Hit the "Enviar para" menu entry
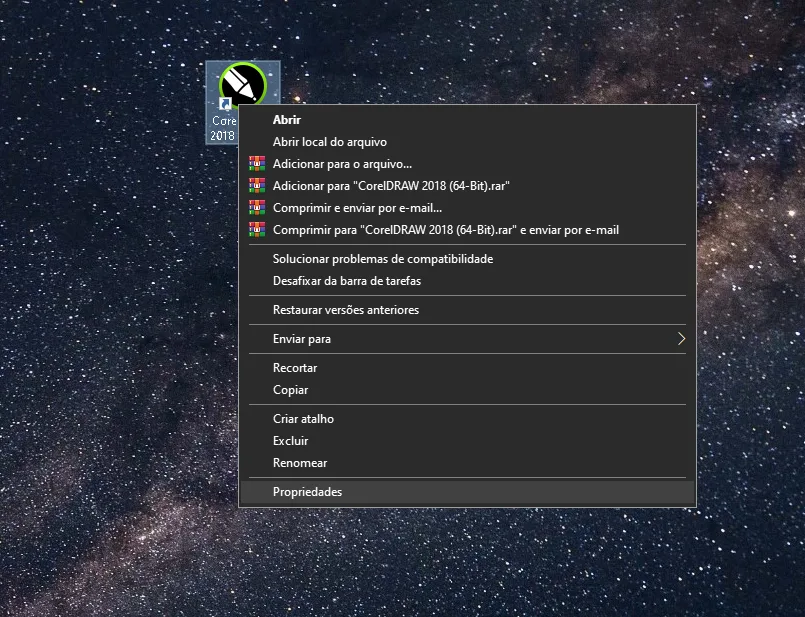 click(302, 339)
